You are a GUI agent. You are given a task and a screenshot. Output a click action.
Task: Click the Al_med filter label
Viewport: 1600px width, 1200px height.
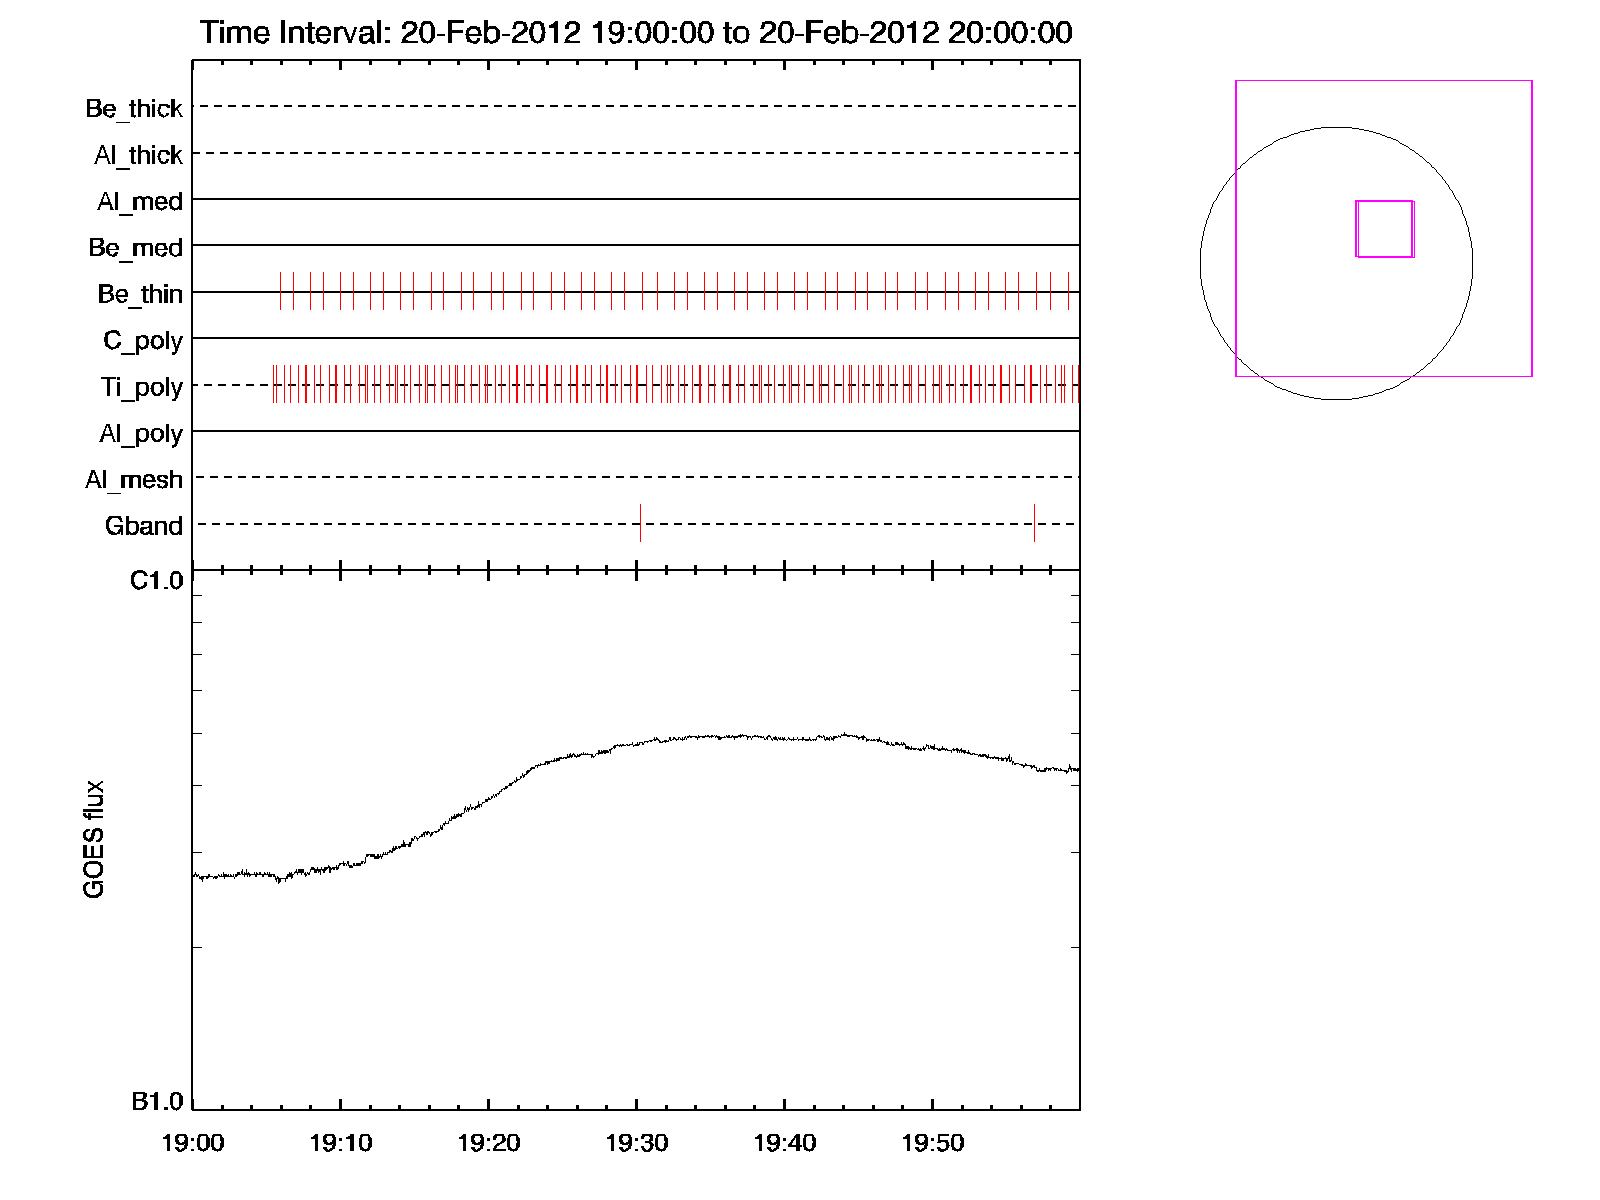click(x=140, y=202)
